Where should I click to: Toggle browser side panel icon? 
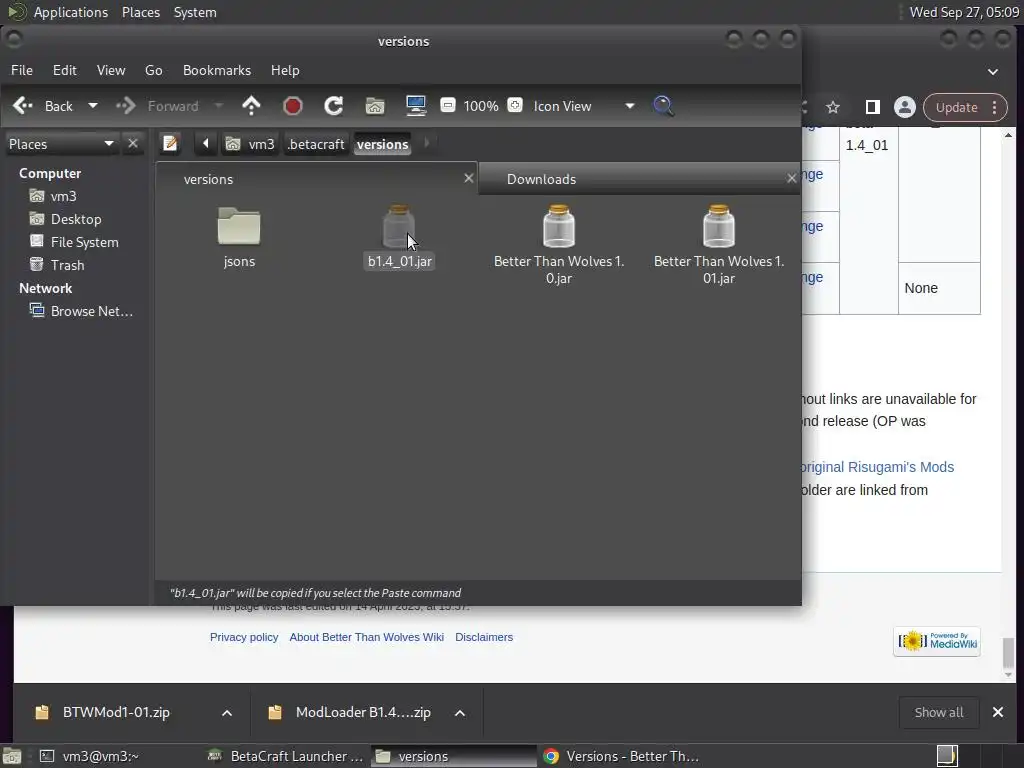(872, 107)
